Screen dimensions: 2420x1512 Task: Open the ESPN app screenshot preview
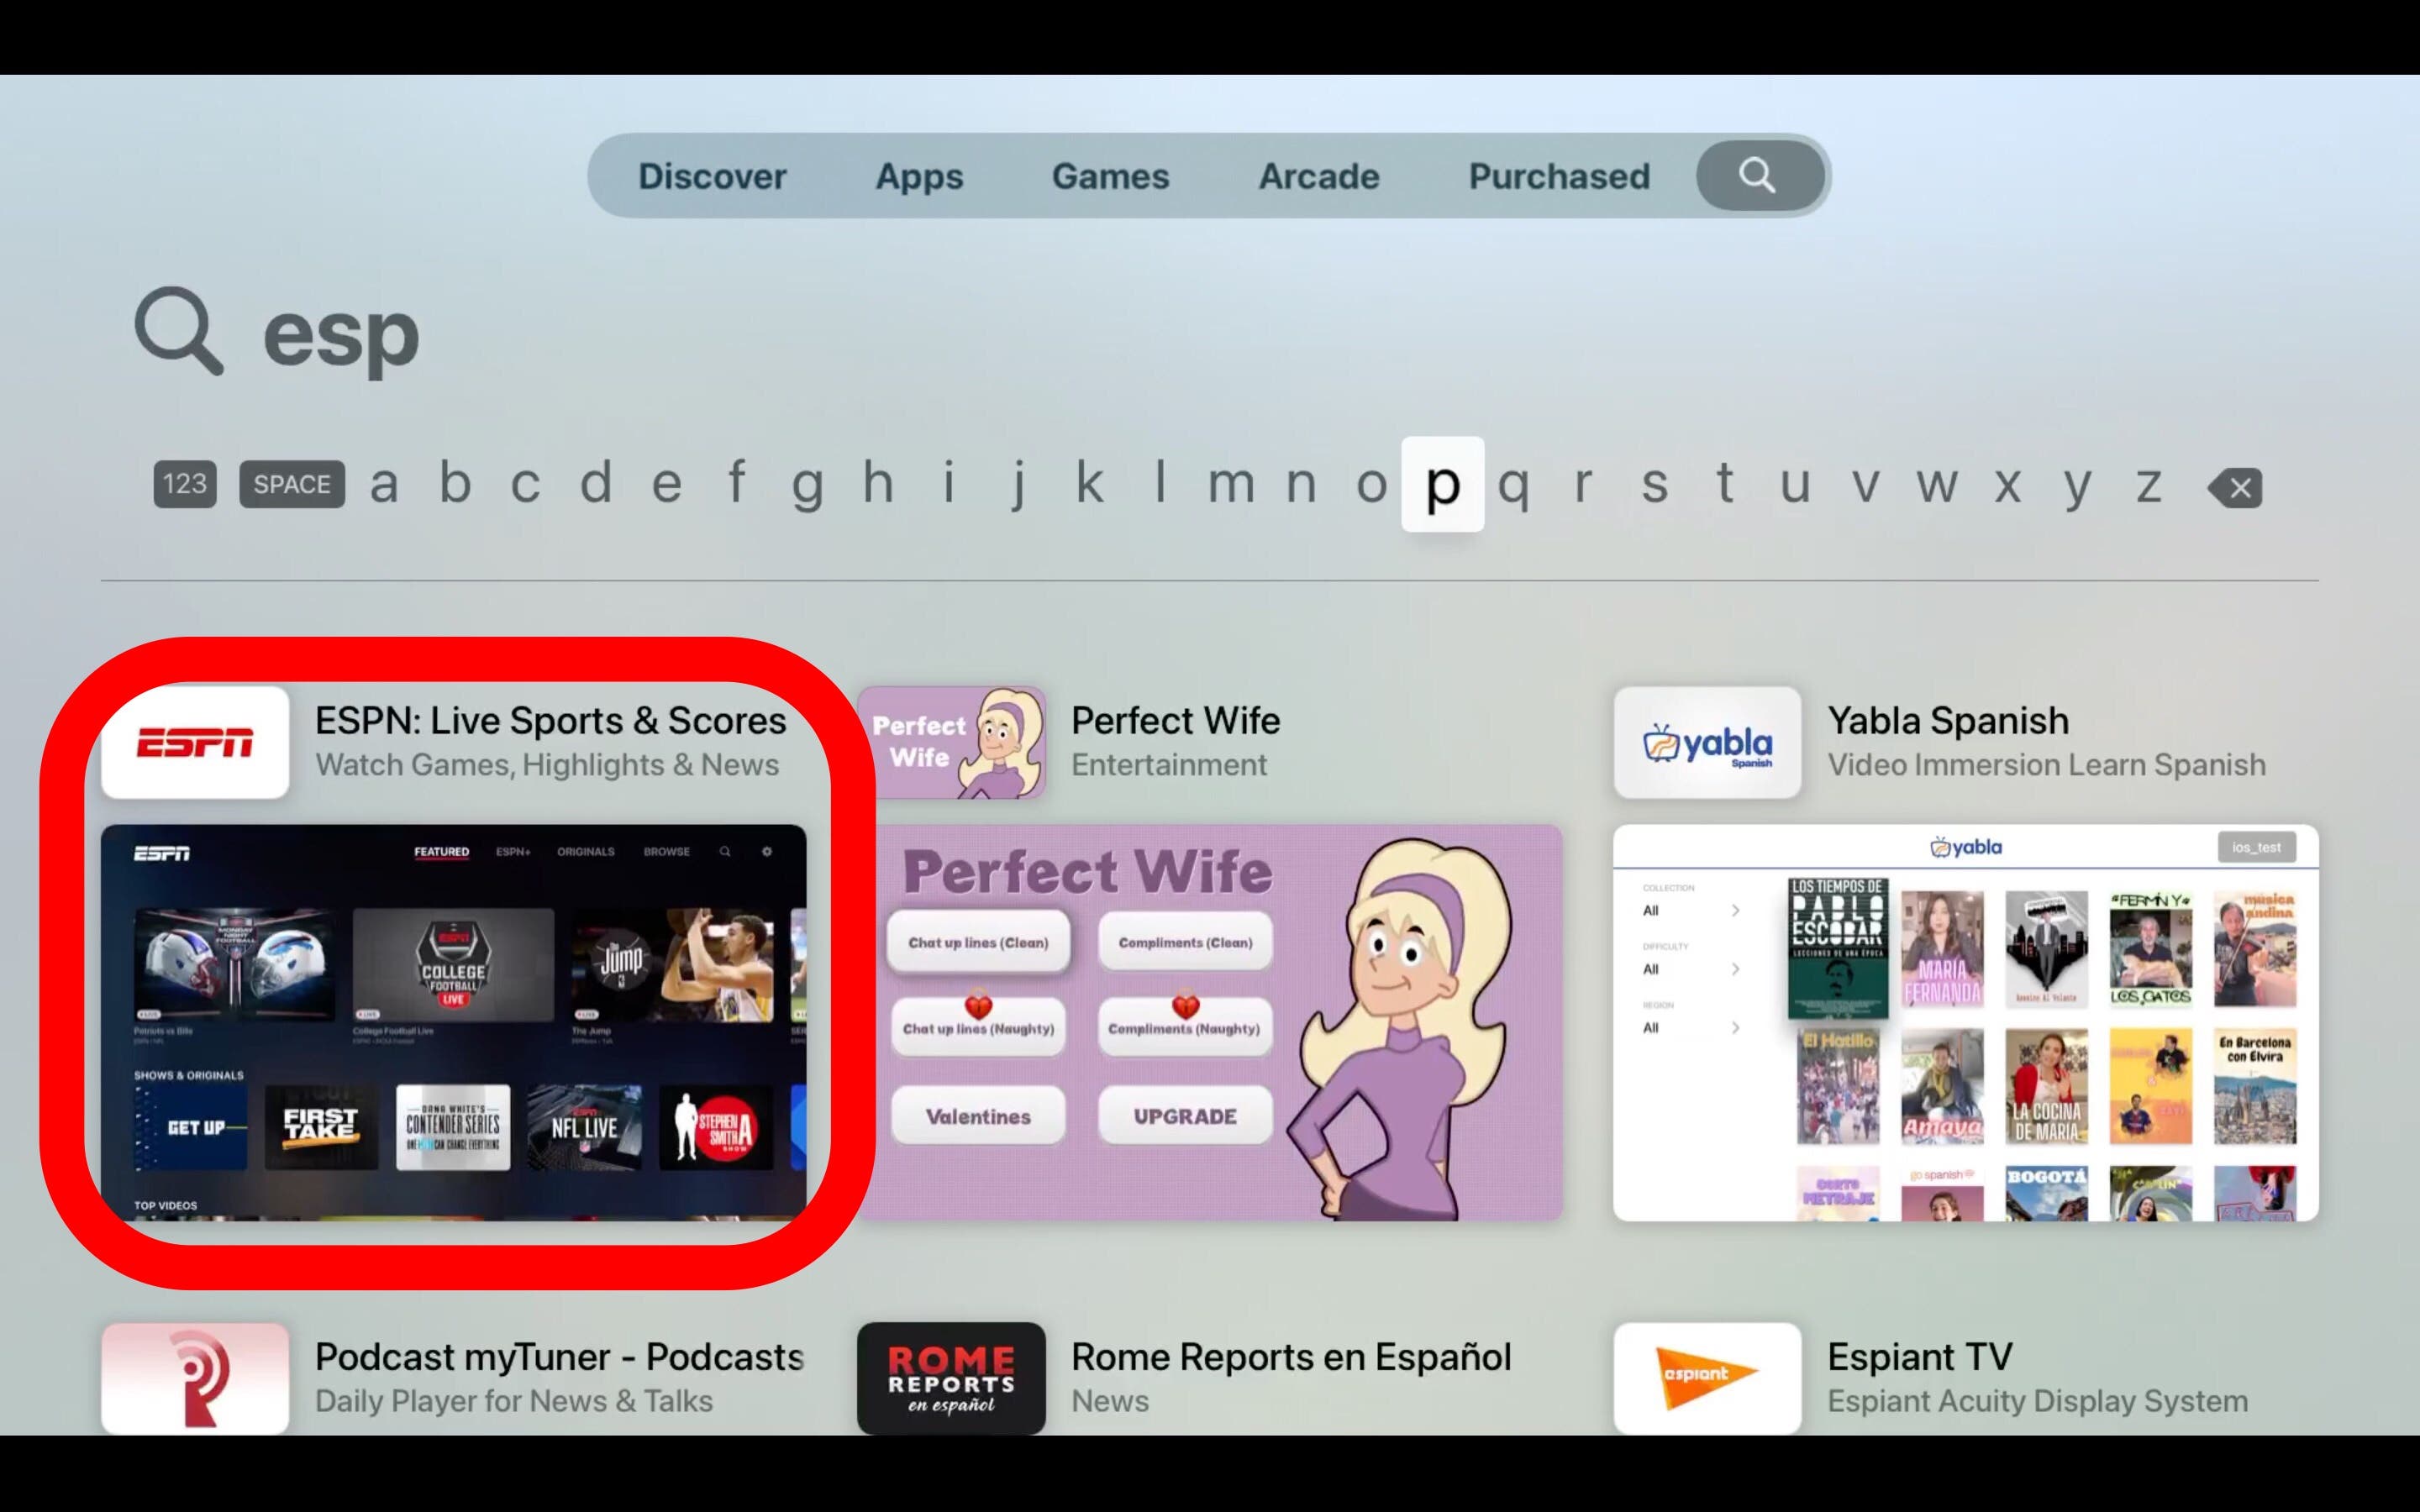[x=453, y=1022]
